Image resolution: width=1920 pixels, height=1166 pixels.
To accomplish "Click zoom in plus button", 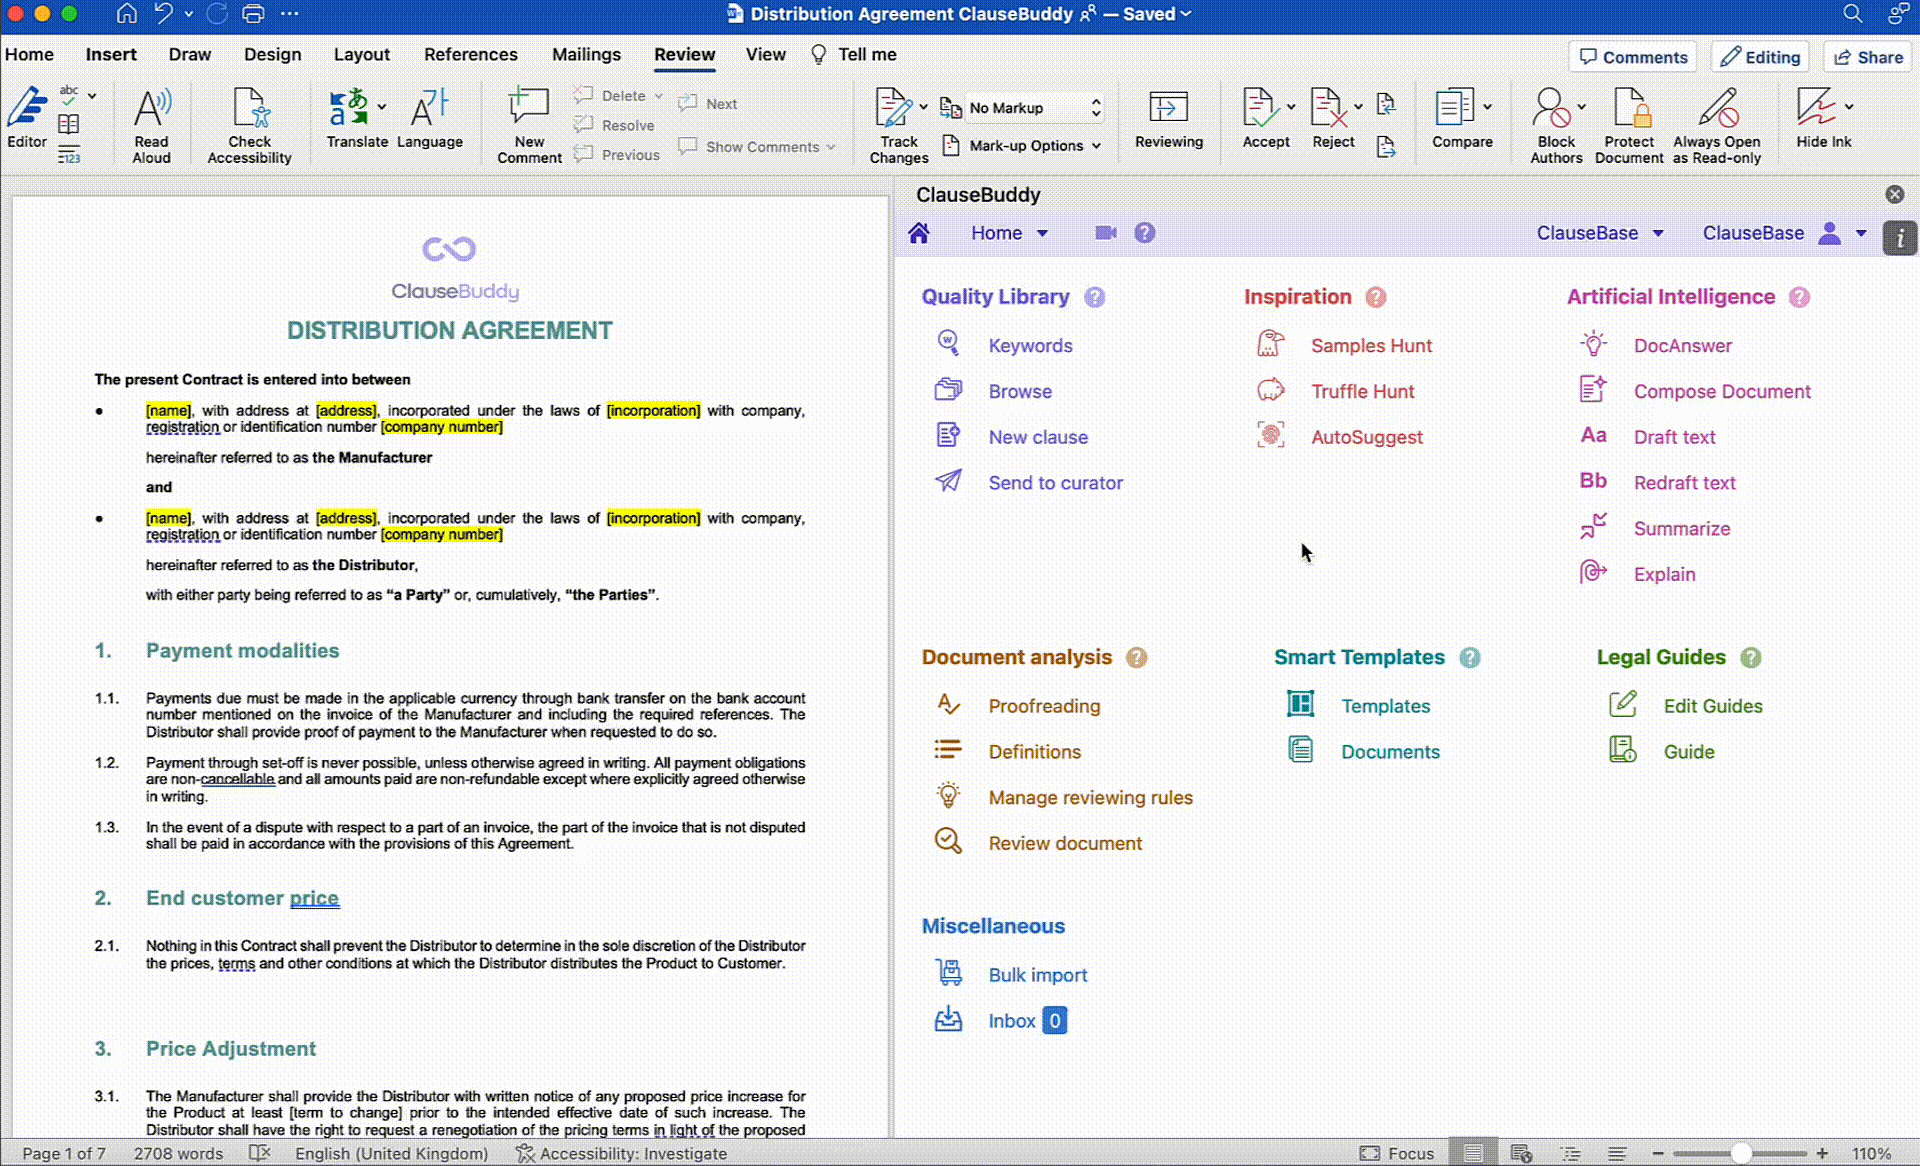I will point(1822,1154).
